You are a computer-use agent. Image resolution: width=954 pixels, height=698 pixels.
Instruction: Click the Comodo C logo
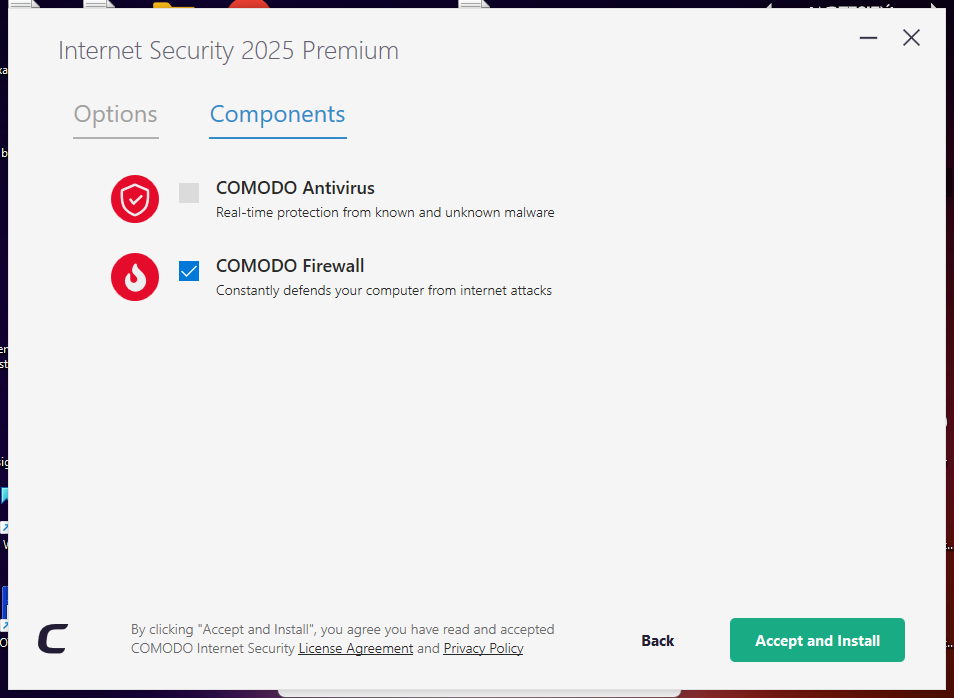click(53, 639)
